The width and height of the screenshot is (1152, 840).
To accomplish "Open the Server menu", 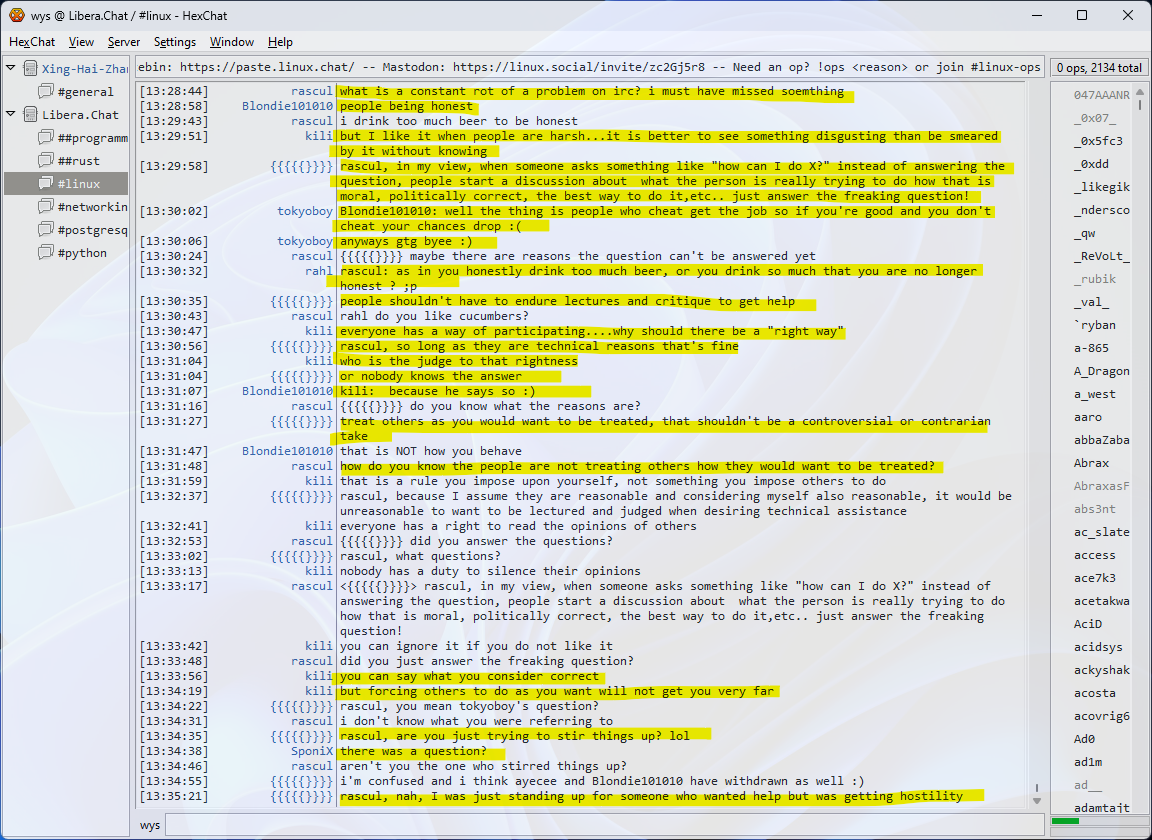I will click(x=124, y=42).
